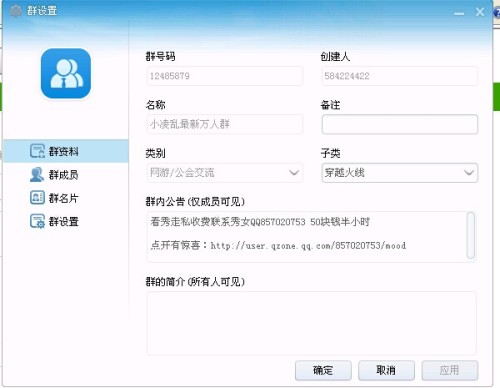Select the 群名片 card icon
Image resolution: width=500 pixels, height=388 pixels.
[x=37, y=197]
